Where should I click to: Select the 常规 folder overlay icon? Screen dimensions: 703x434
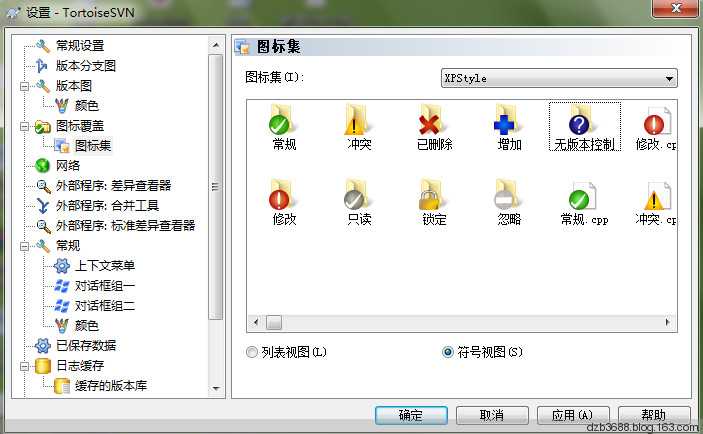281,119
